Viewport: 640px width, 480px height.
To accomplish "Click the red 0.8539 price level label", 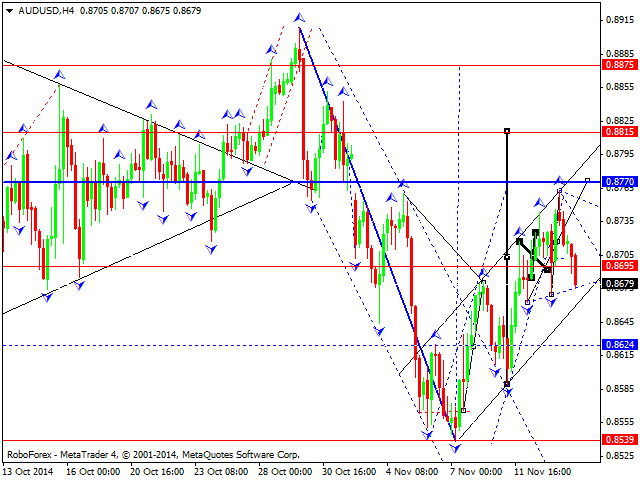I will [x=620, y=440].
